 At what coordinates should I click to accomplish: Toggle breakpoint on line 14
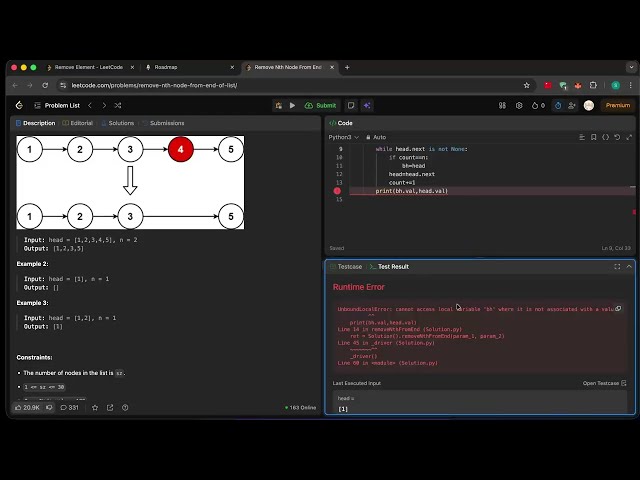[337, 191]
